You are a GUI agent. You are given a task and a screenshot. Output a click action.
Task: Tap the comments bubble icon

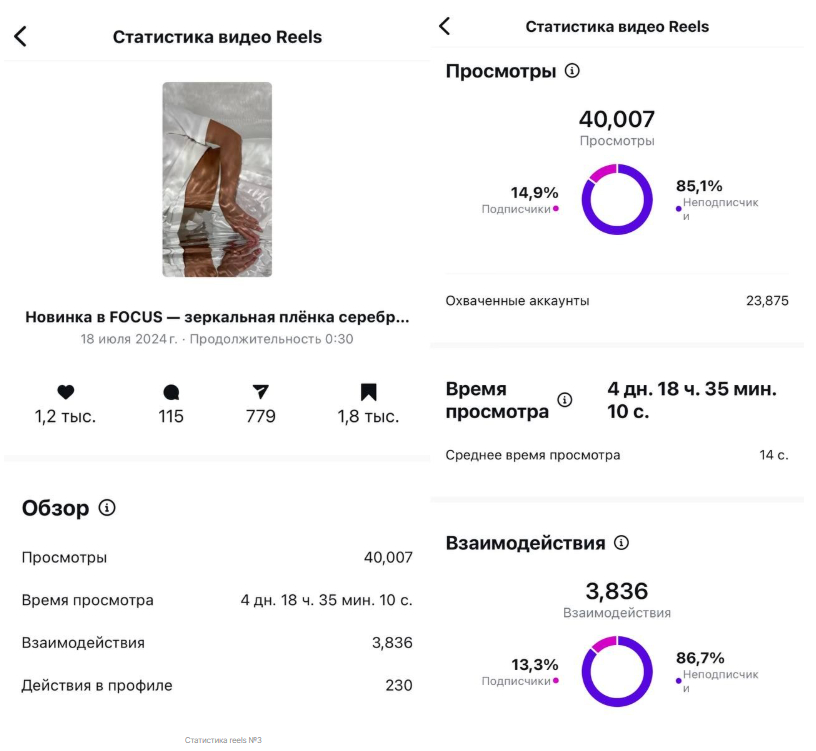click(171, 392)
